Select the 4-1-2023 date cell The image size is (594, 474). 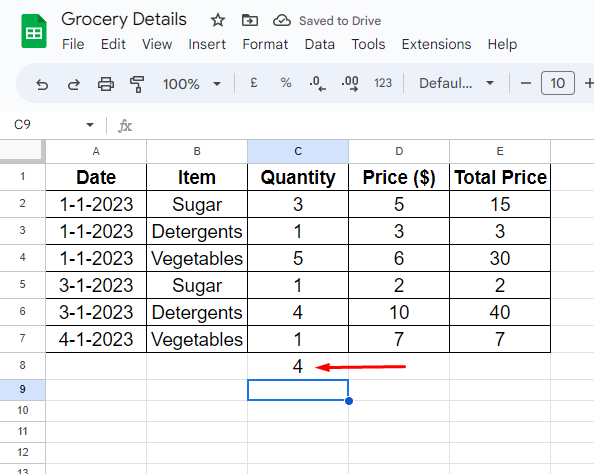tap(96, 339)
